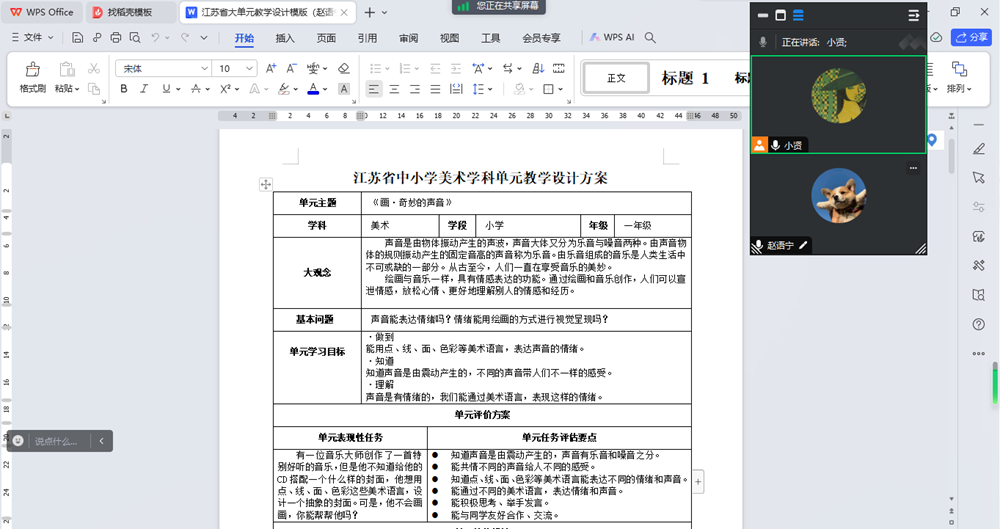This screenshot has width=1000, height=529.
Task: Open the 审阅 (Review) ribbon tab
Action: [408, 38]
